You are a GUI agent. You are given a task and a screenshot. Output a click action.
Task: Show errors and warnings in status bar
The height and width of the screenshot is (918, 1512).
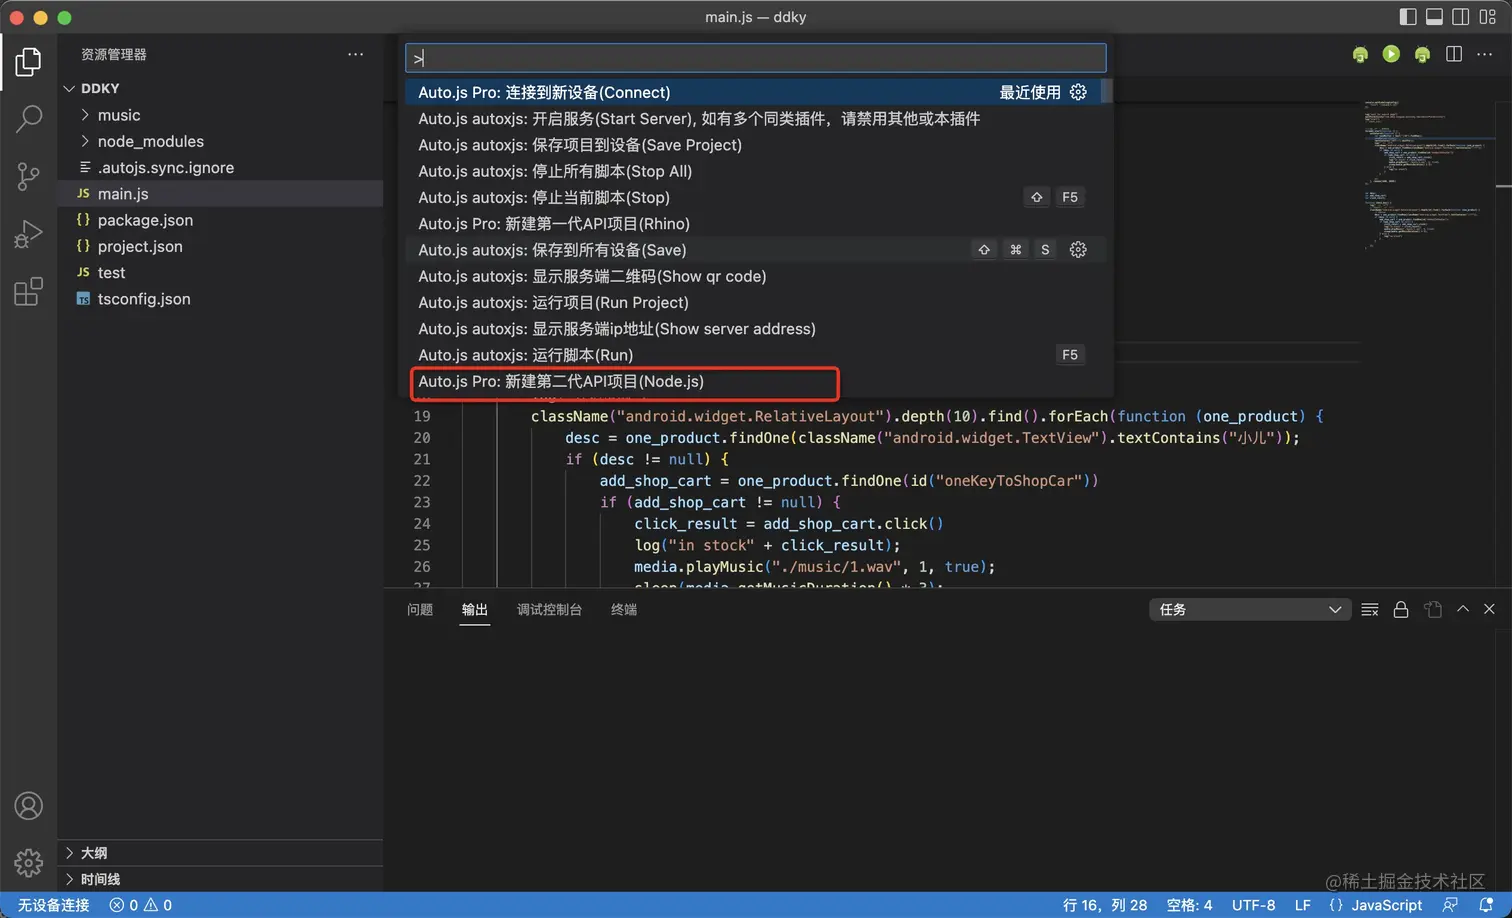(x=141, y=905)
